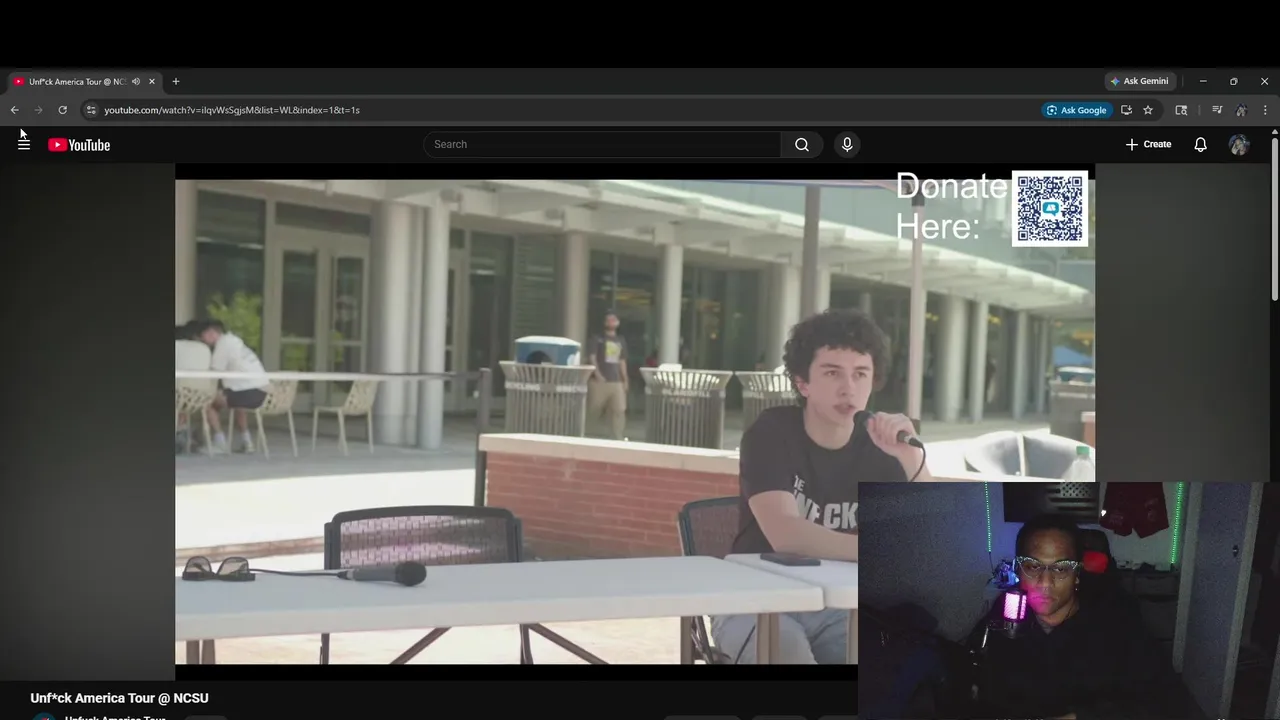
Task: Open the tab search/side panel icon
Action: (x=1181, y=110)
